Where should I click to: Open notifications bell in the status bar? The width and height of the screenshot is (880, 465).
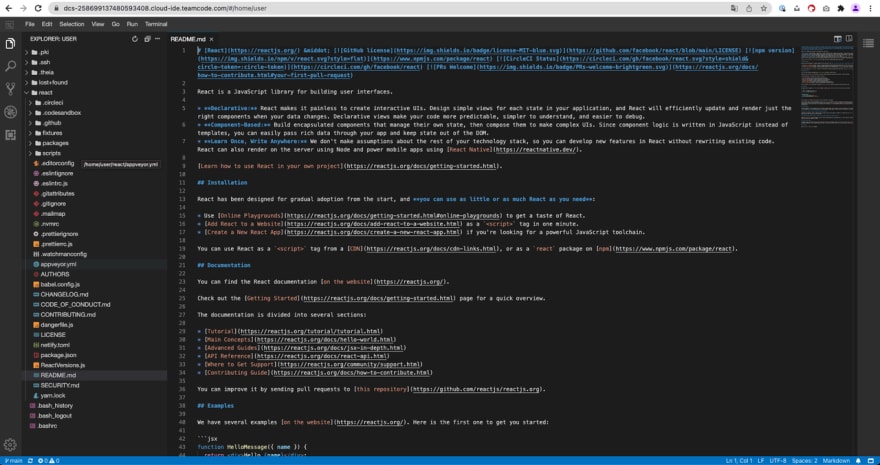pos(858,461)
